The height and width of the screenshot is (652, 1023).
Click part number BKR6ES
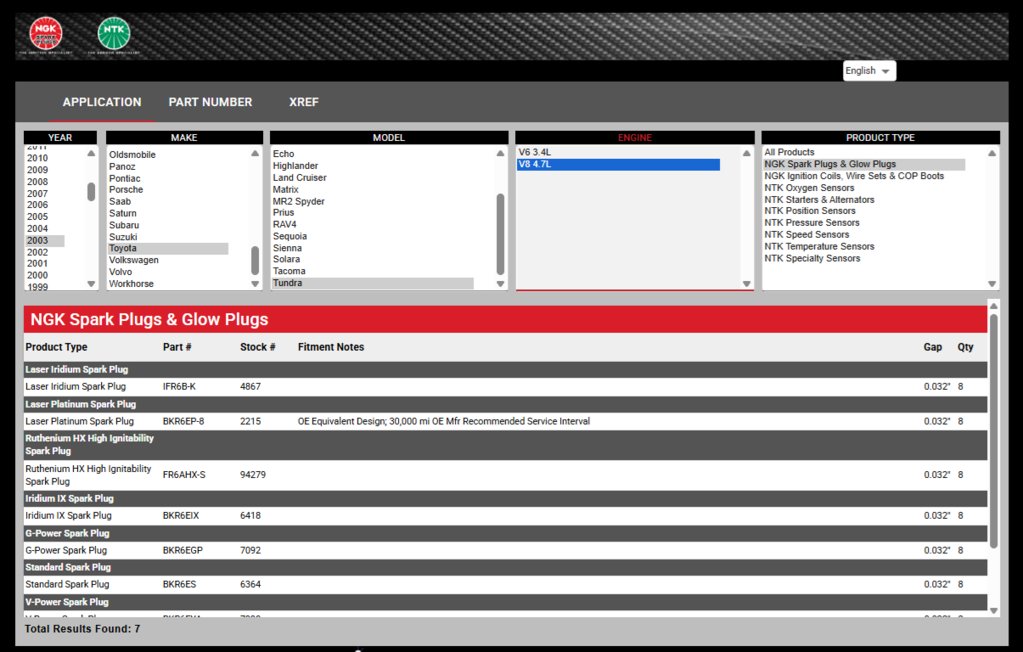point(179,584)
